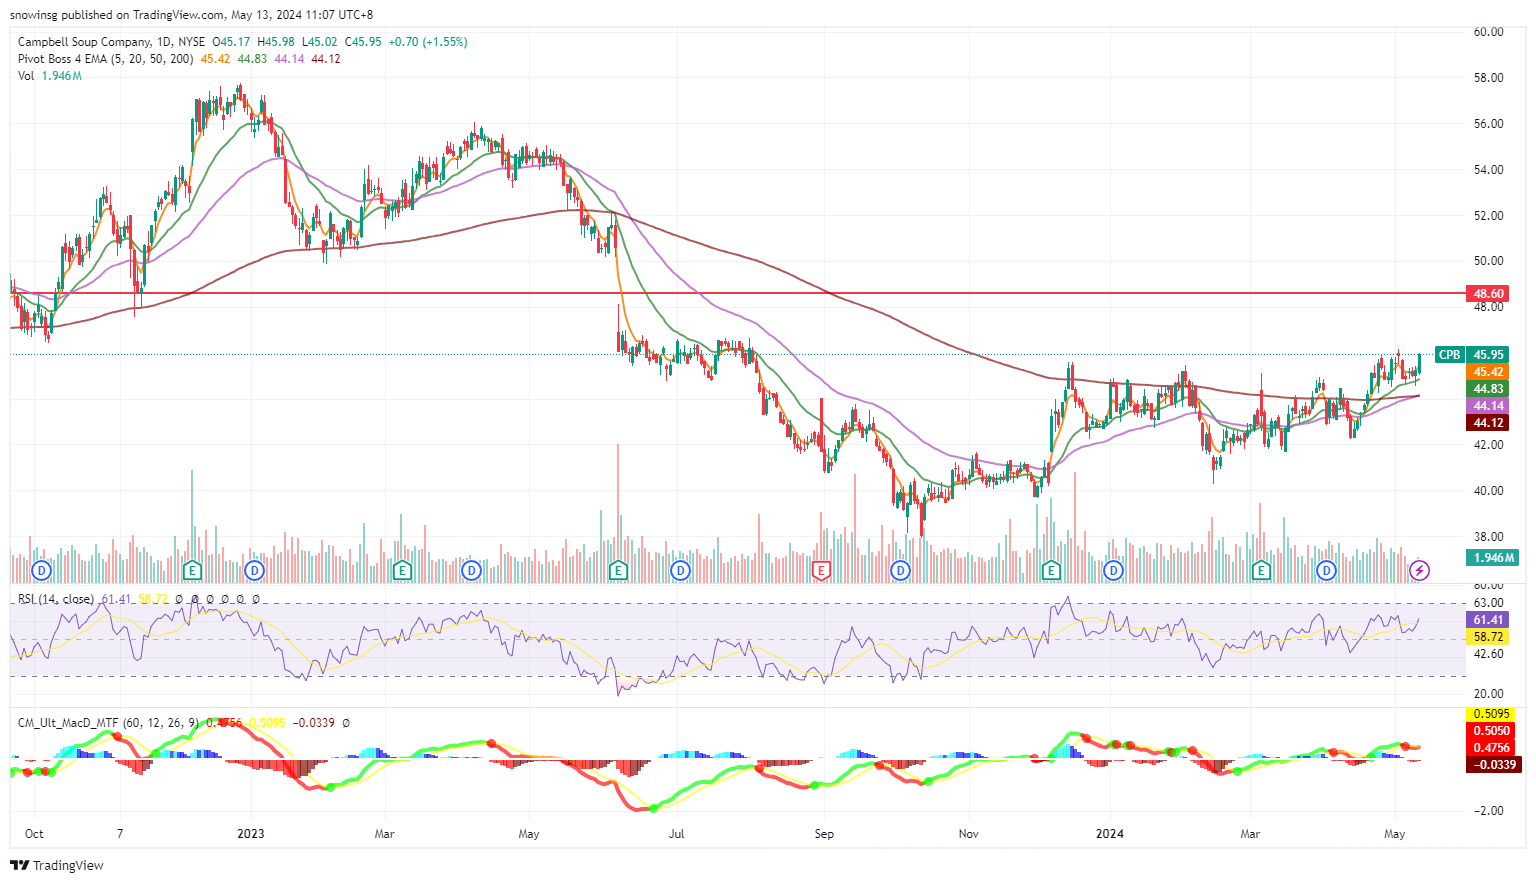The width and height of the screenshot is (1536, 883).
Task: Click the 38.00 price axis label
Action: coord(1488,536)
